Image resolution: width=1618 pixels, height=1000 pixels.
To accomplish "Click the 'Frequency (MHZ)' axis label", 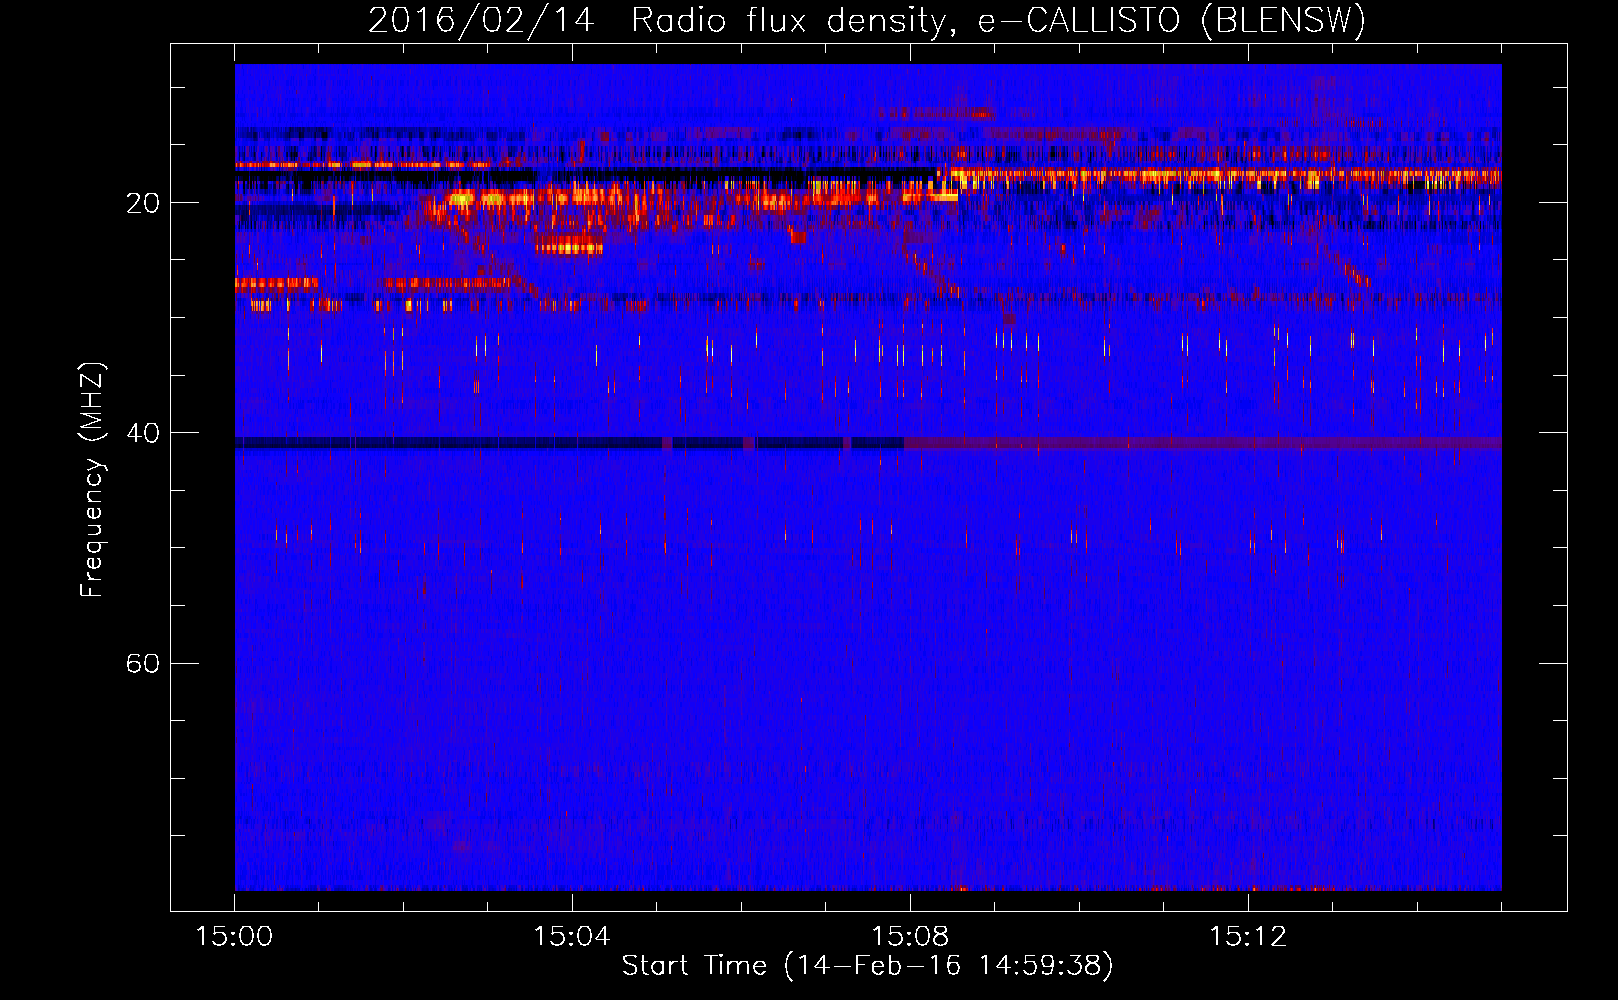I will click(92, 480).
